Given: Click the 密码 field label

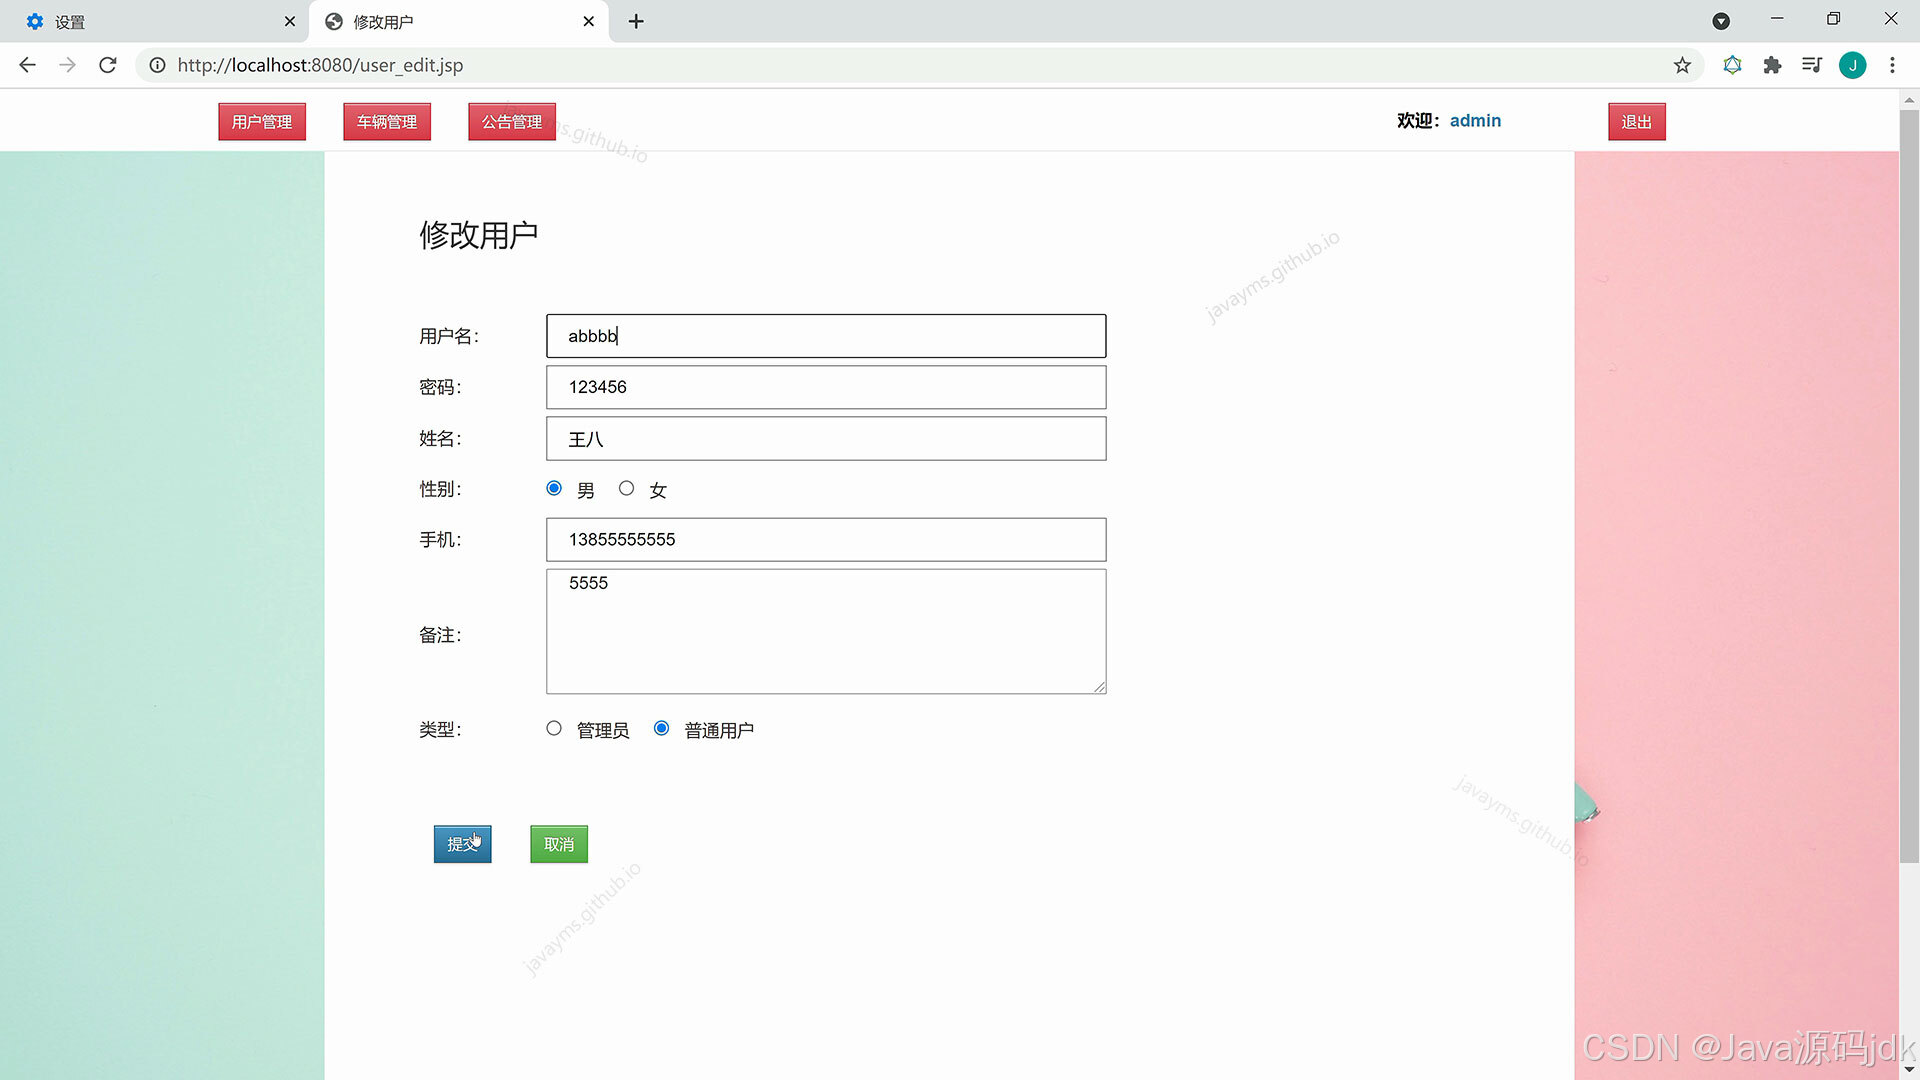Looking at the screenshot, I should [440, 387].
